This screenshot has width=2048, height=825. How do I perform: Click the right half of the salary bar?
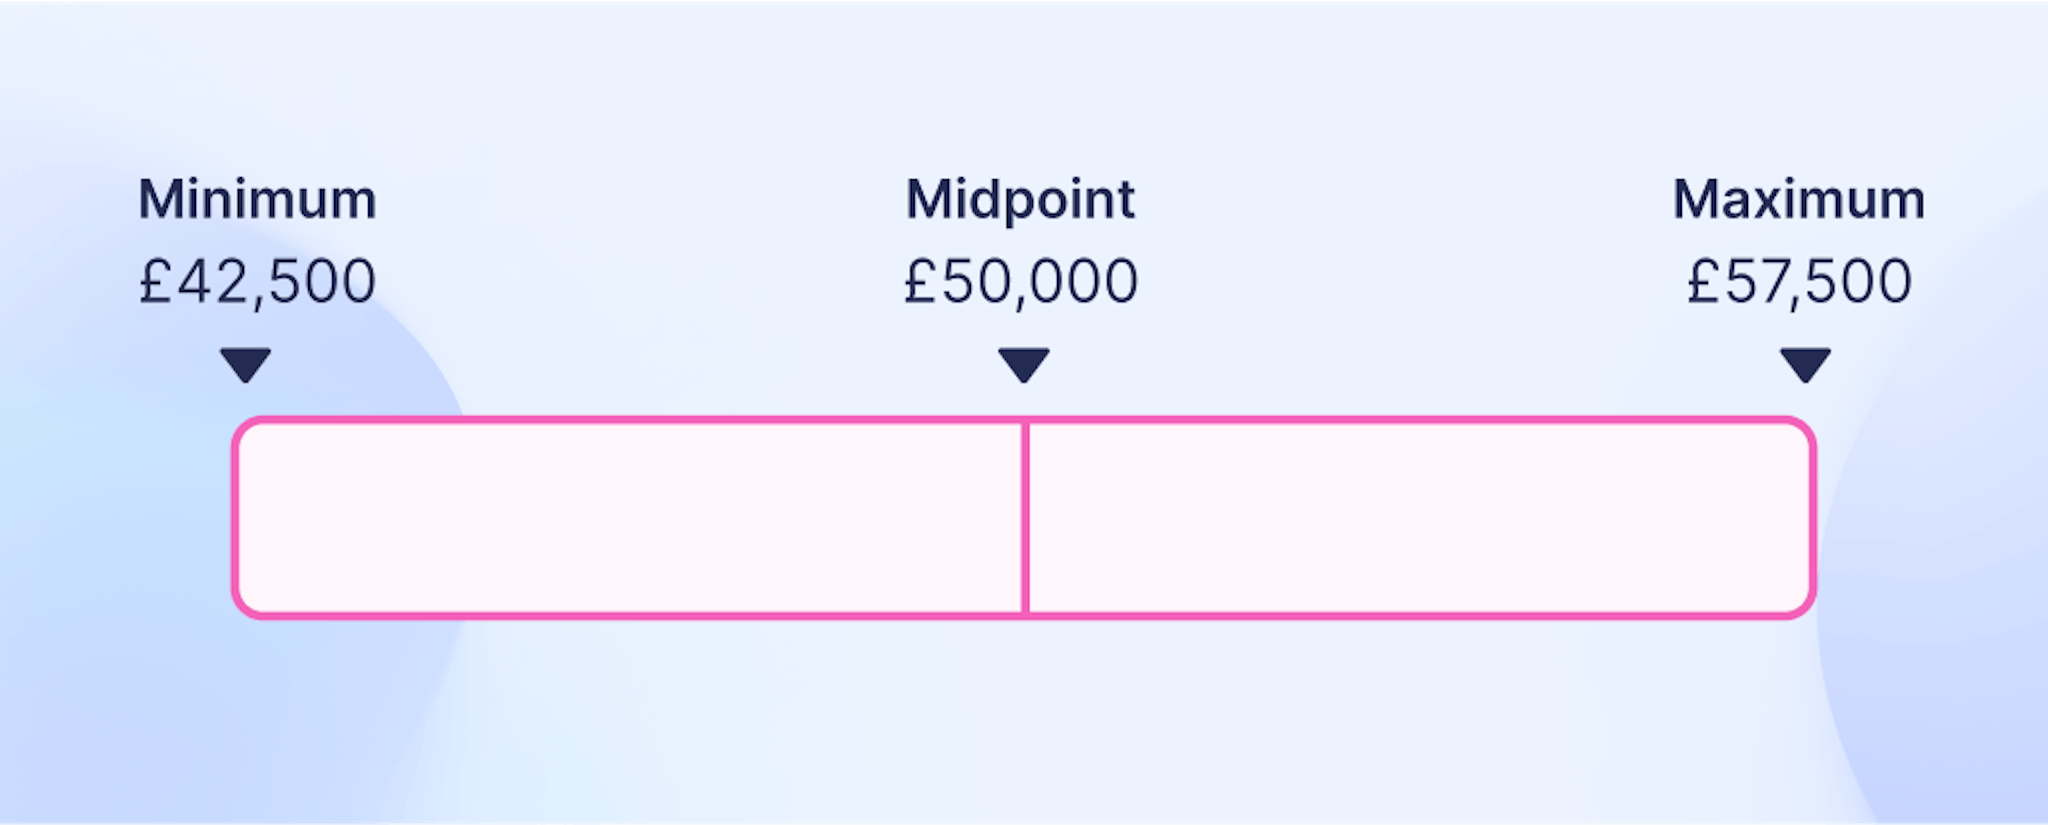[1420, 517]
